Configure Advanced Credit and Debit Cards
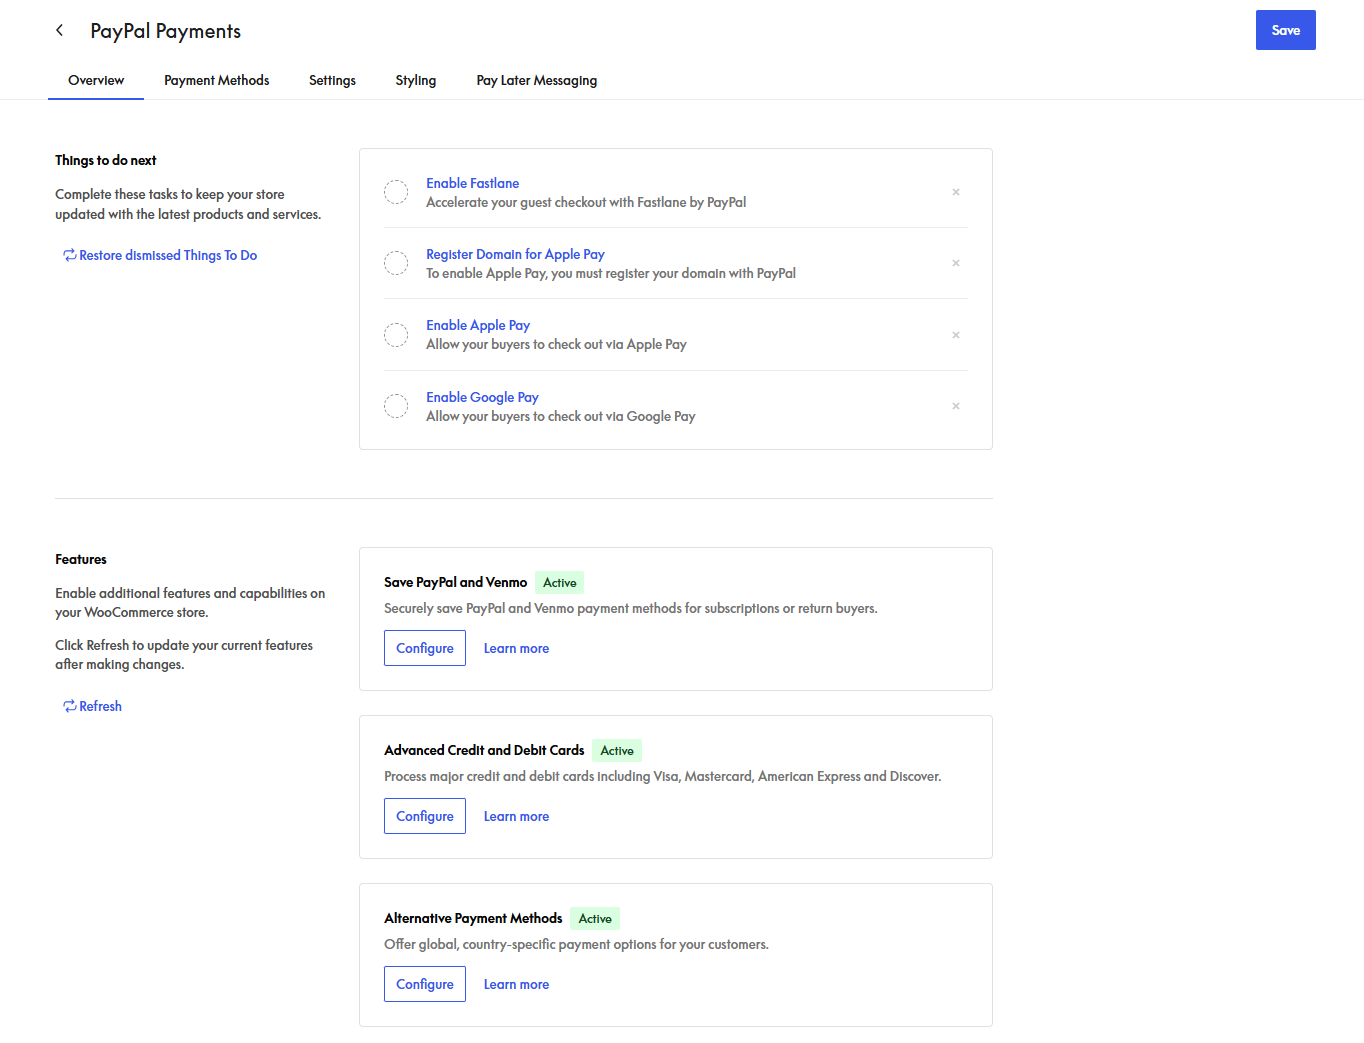The height and width of the screenshot is (1043, 1364). click(425, 816)
